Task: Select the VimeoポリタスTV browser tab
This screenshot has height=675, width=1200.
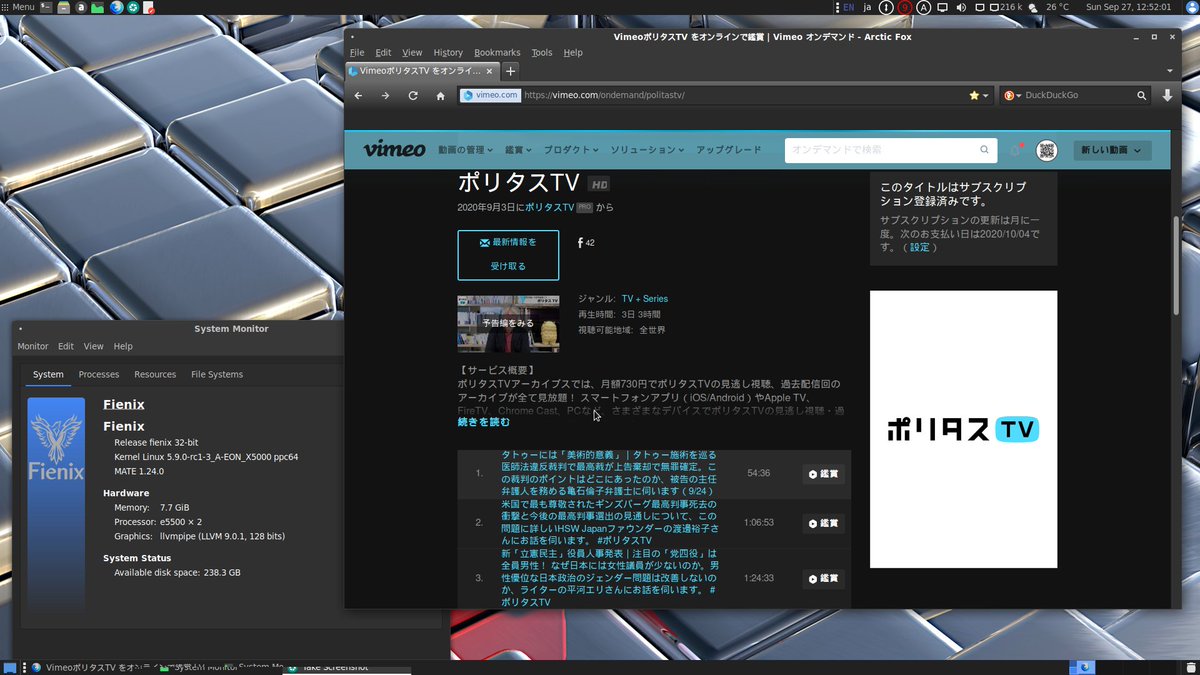Action: [420, 71]
